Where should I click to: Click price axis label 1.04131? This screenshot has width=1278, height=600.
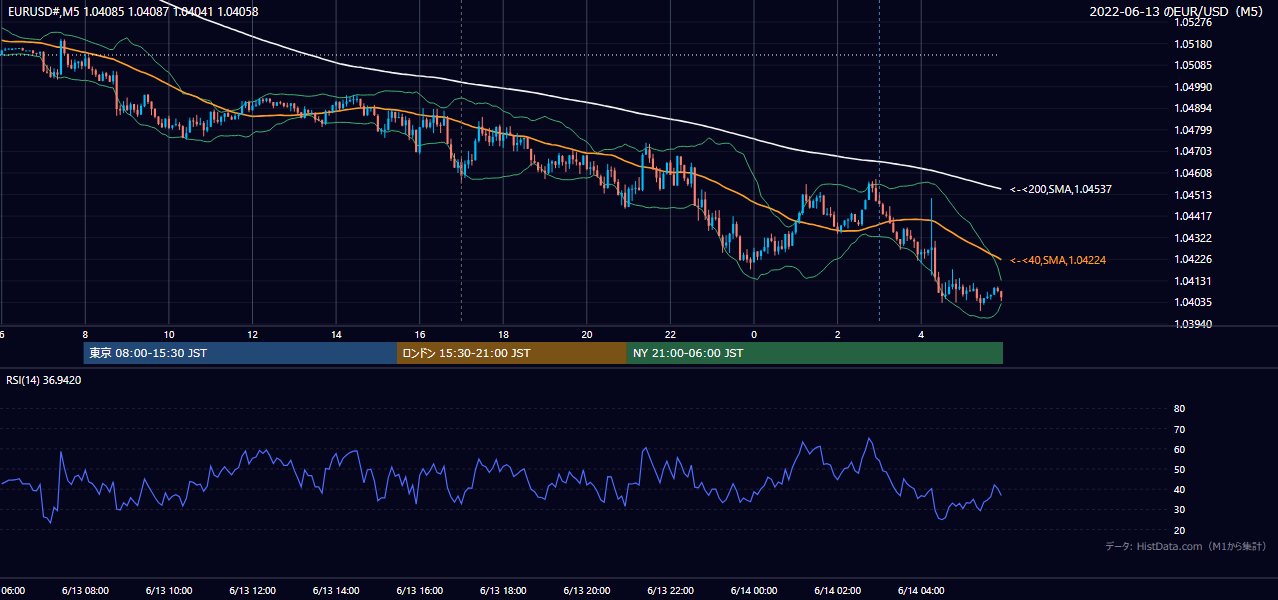tap(1194, 281)
